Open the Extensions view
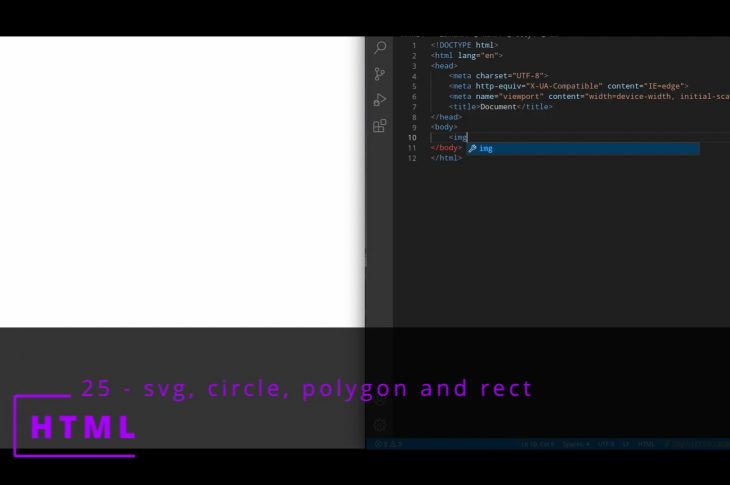Screen dimensions: 730x485 pos(380,126)
